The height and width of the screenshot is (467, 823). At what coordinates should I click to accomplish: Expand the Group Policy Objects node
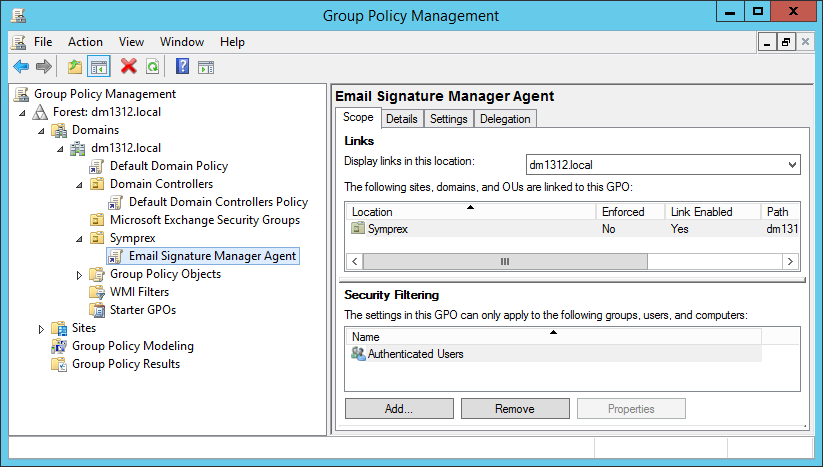point(80,274)
